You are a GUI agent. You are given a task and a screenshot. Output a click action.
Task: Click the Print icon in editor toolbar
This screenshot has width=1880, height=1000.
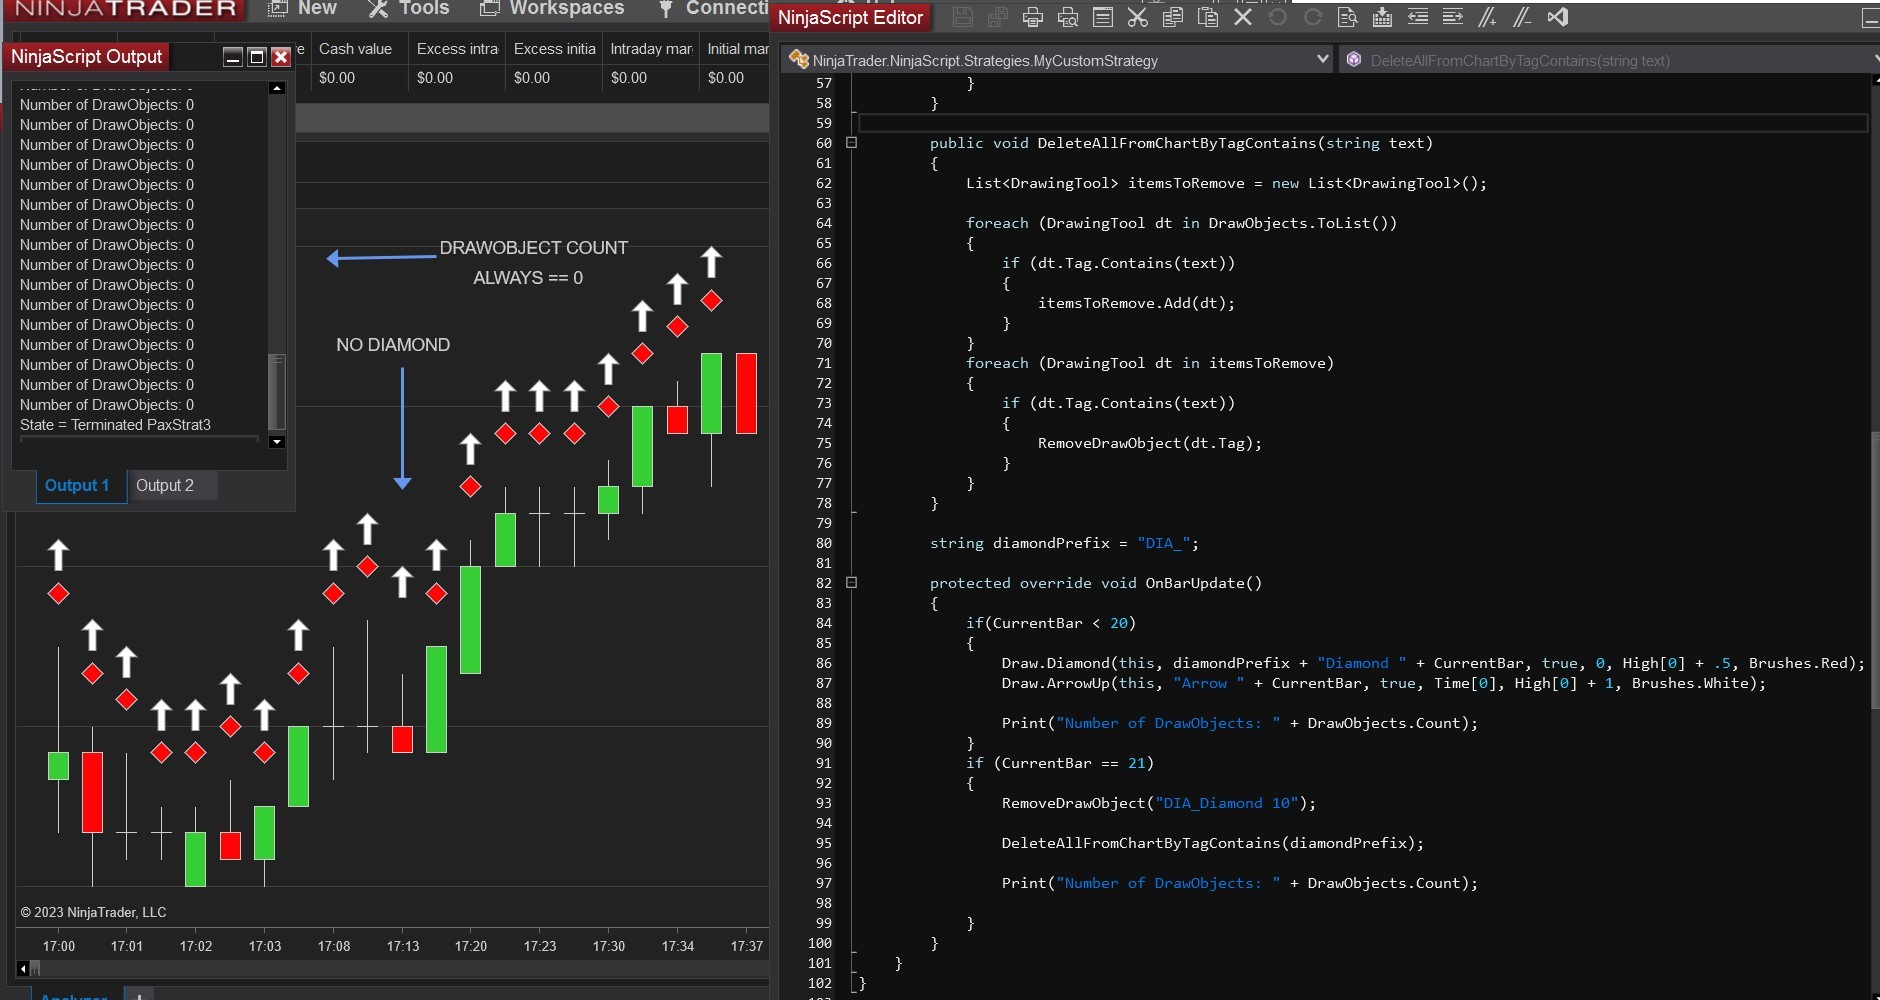[x=1033, y=17]
